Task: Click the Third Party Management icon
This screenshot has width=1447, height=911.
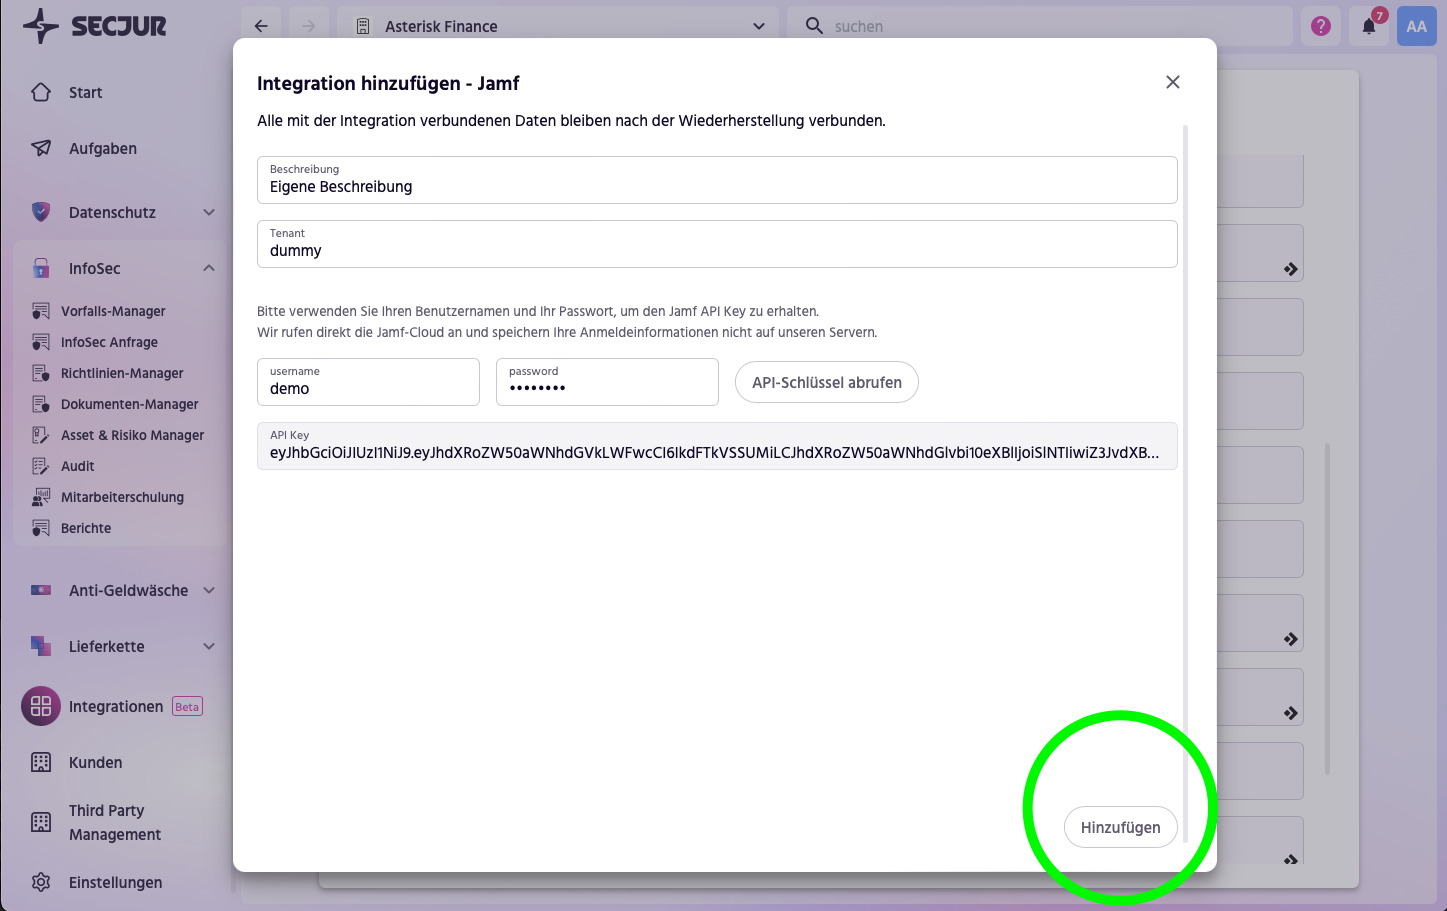Action: [41, 822]
